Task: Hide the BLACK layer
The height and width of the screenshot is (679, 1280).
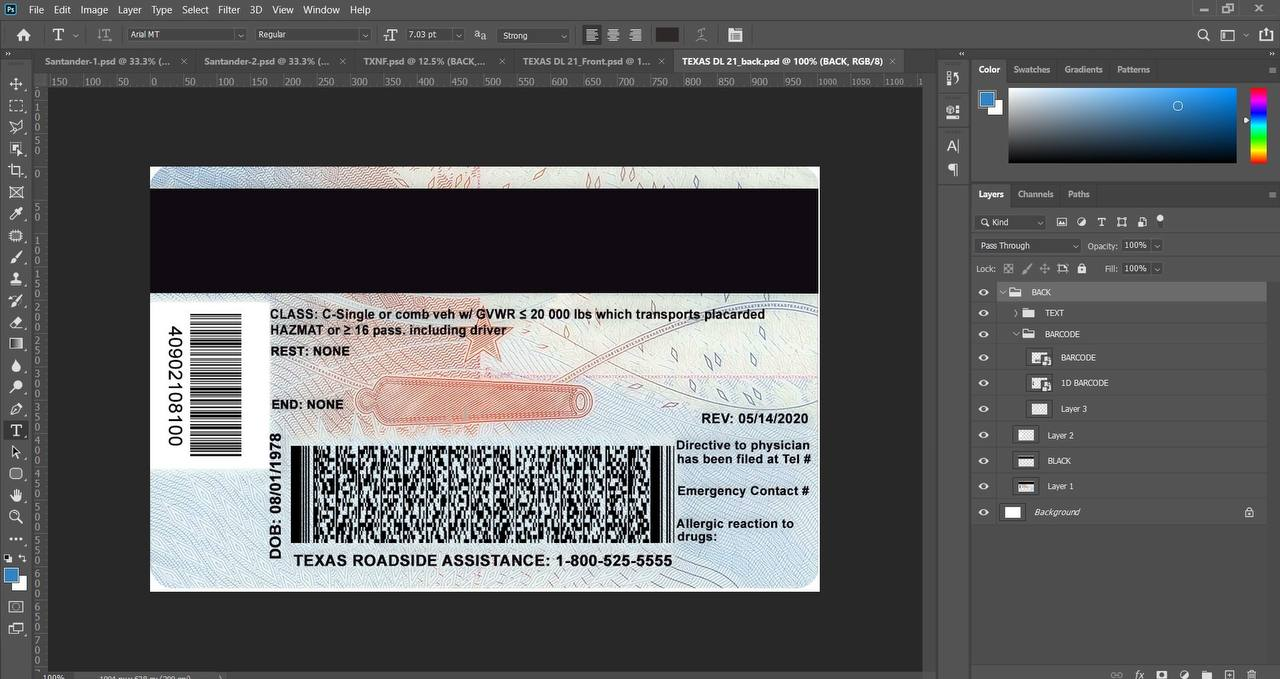Action: pyautogui.click(x=983, y=461)
